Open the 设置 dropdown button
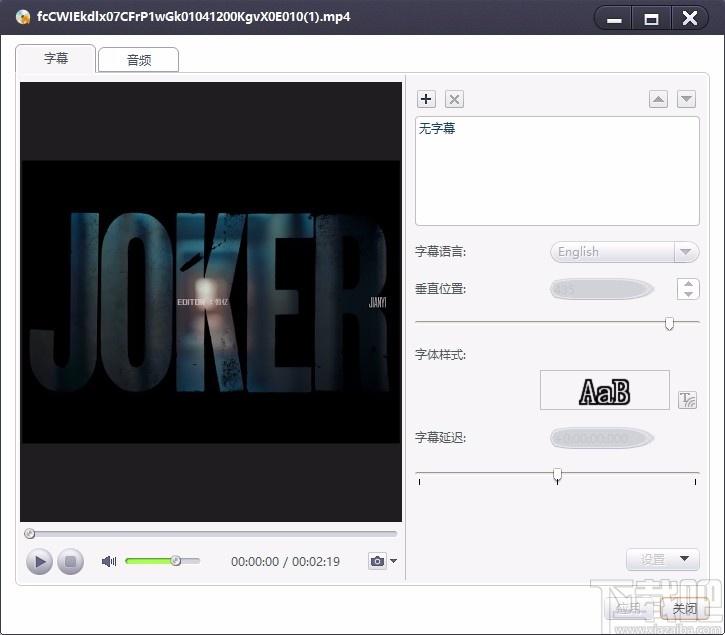 click(x=662, y=559)
